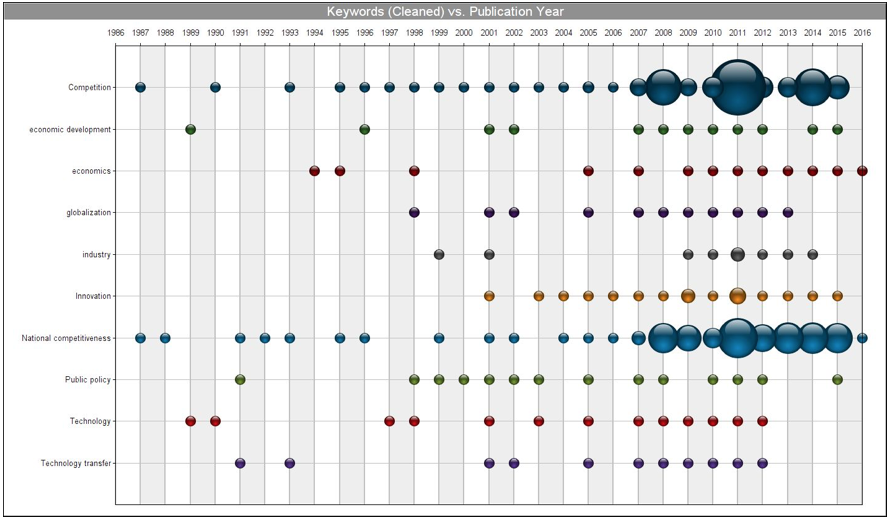The height and width of the screenshot is (521, 893).
Task: Click the economics bubble at 1994
Action: 314,171
